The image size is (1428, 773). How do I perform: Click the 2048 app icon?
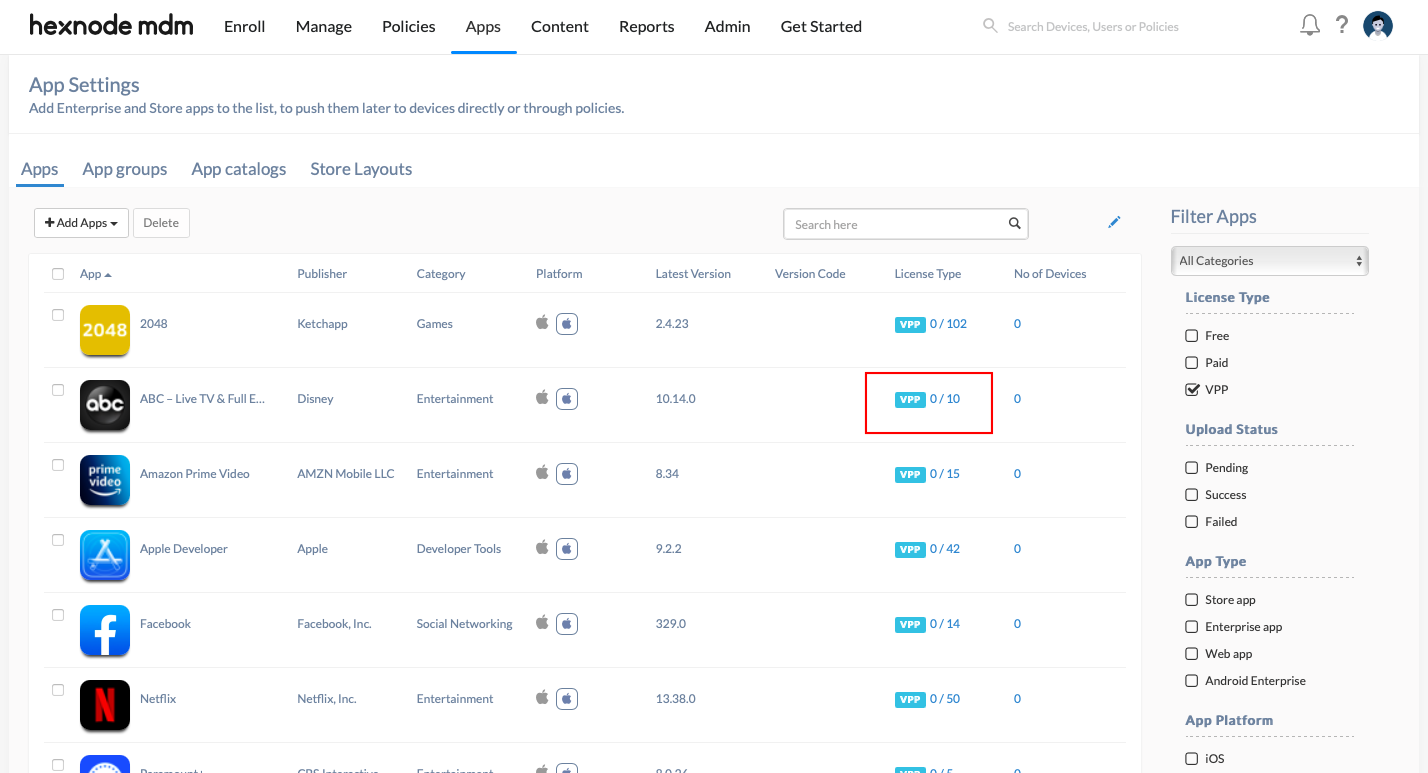[105, 330]
